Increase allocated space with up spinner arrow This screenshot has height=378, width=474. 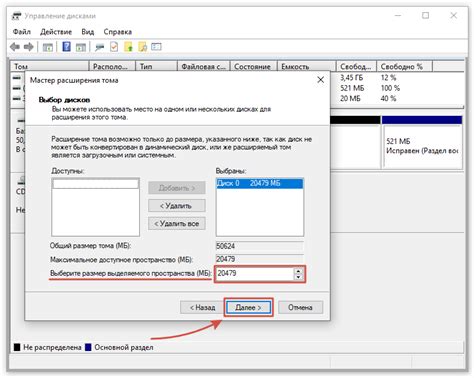point(298,271)
